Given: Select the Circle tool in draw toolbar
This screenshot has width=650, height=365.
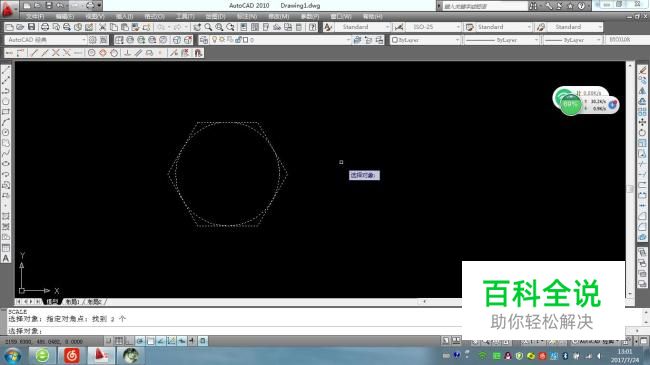Looking at the screenshot, I should [x=6, y=101].
